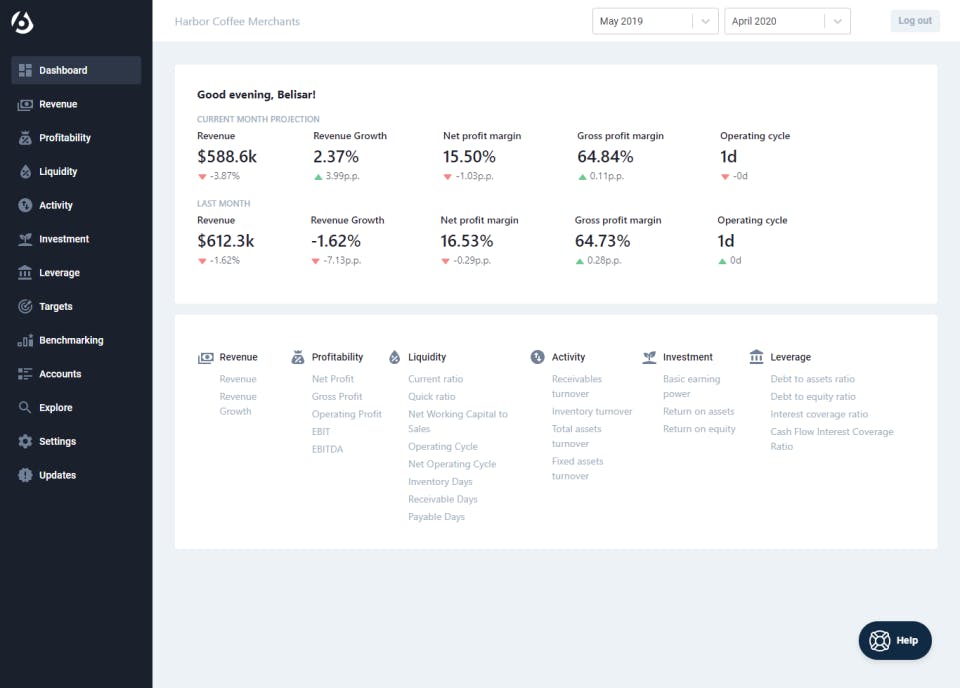This screenshot has height=688, width=960.
Task: Open the Gross Profit link
Action: tap(337, 397)
